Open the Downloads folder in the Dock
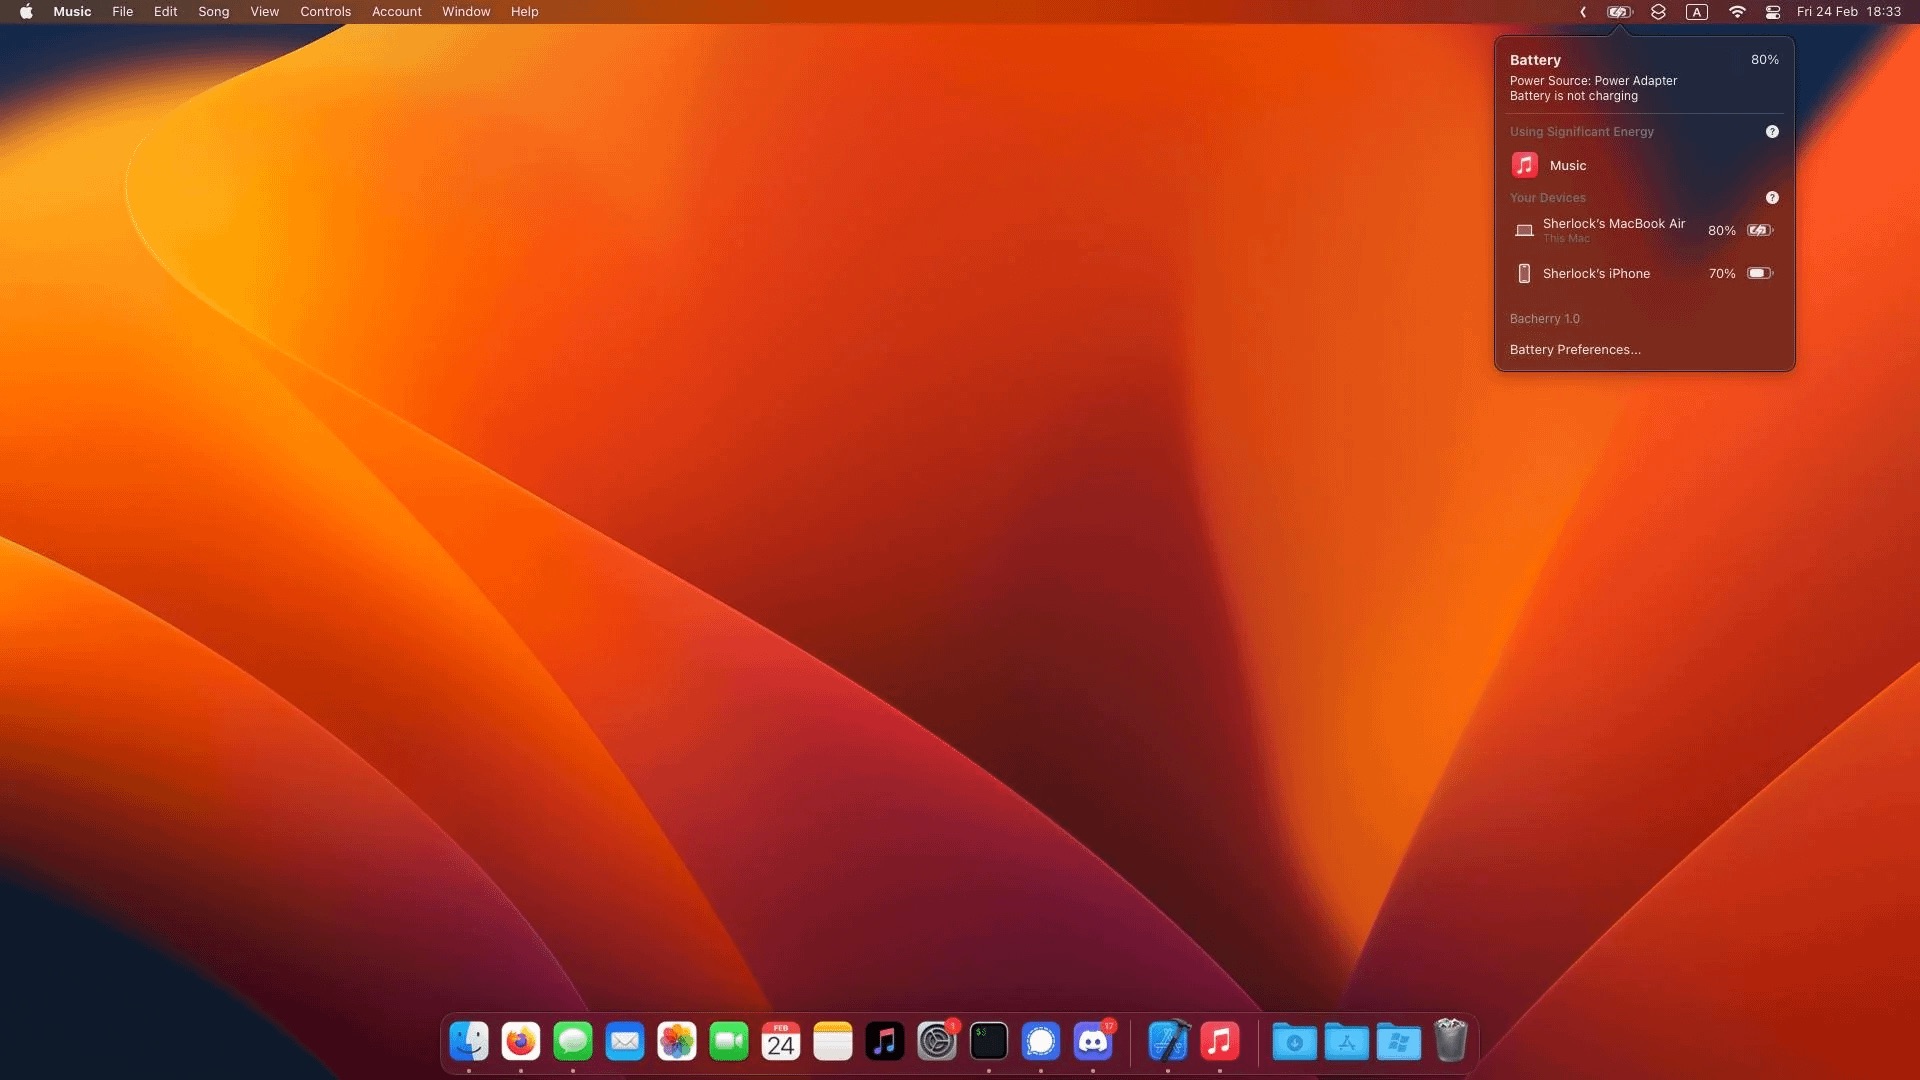 pyautogui.click(x=1294, y=1042)
